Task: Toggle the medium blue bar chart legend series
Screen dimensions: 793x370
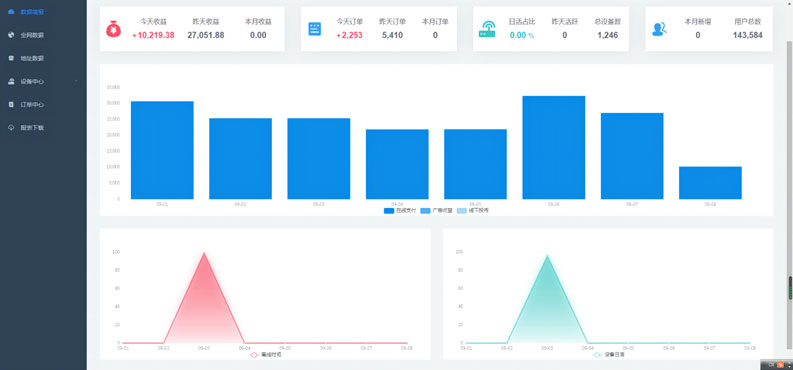Action: (425, 211)
